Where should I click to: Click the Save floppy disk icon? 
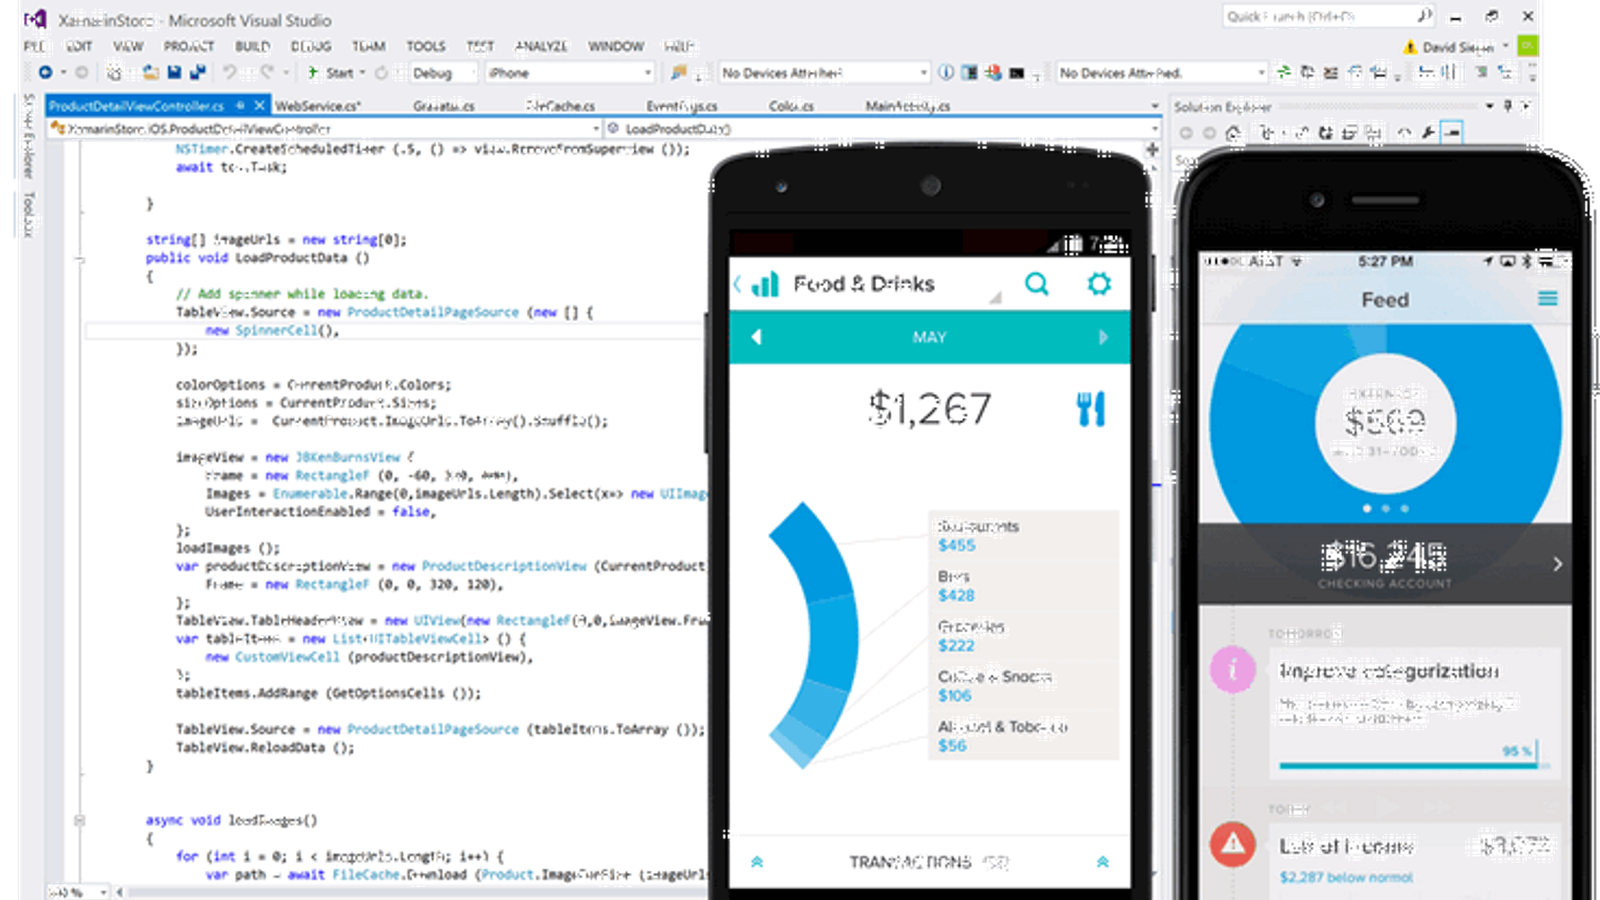(174, 72)
